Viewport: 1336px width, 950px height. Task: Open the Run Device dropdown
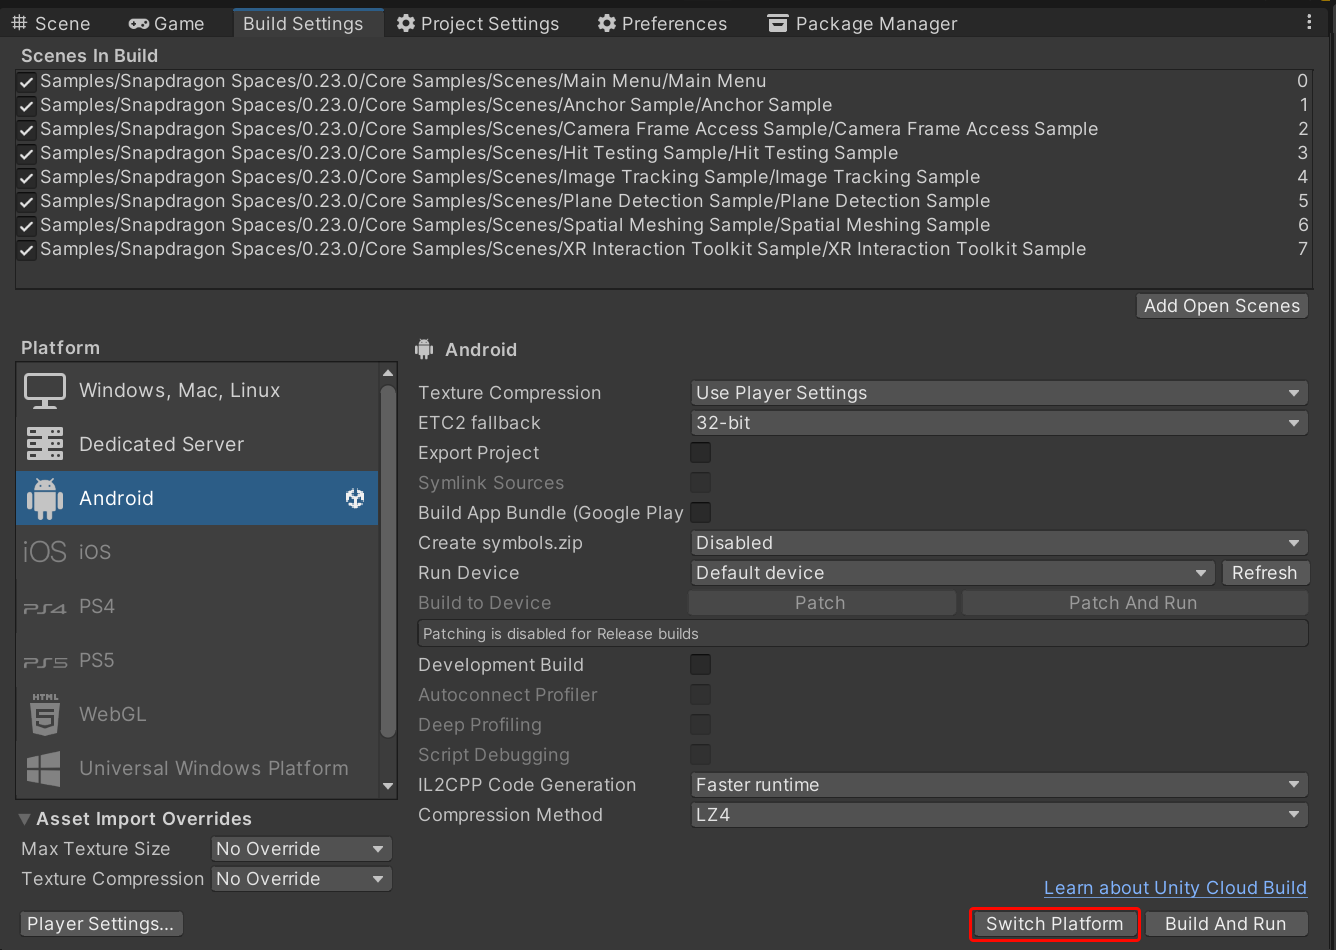click(952, 573)
